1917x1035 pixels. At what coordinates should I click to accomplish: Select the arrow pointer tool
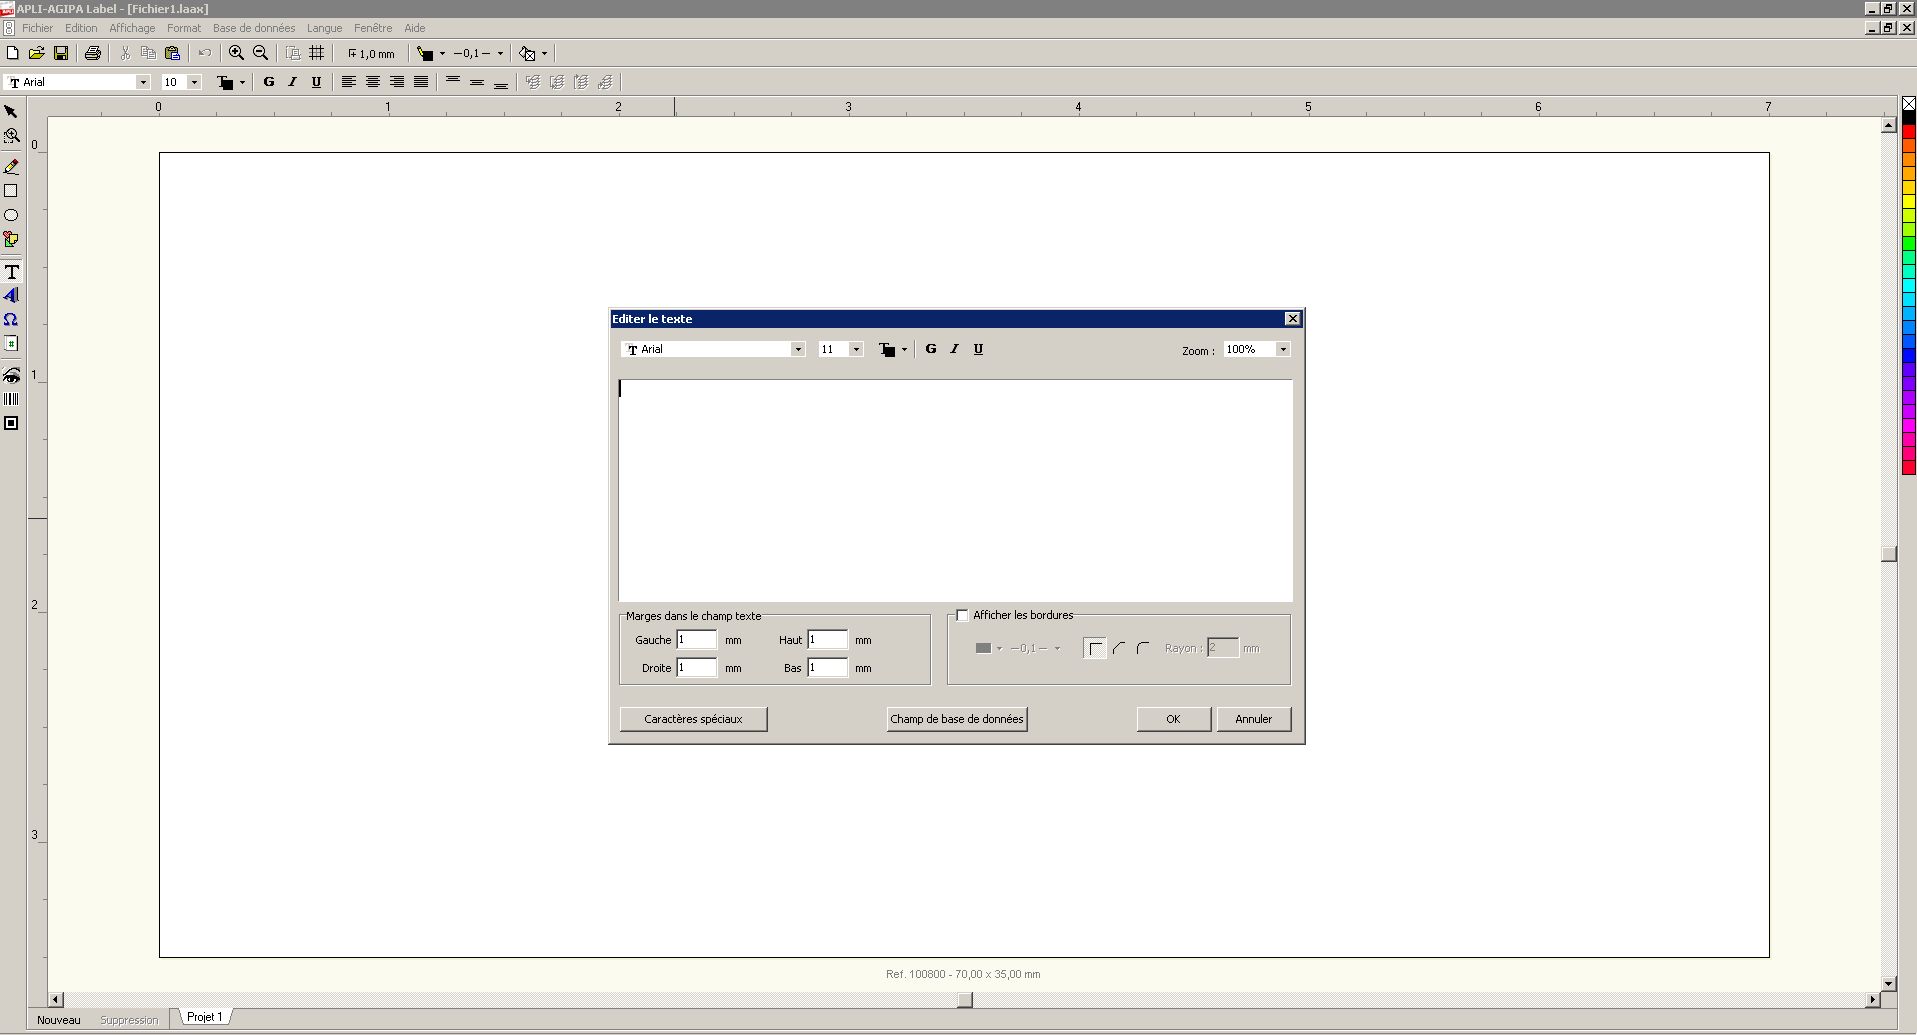pos(11,112)
